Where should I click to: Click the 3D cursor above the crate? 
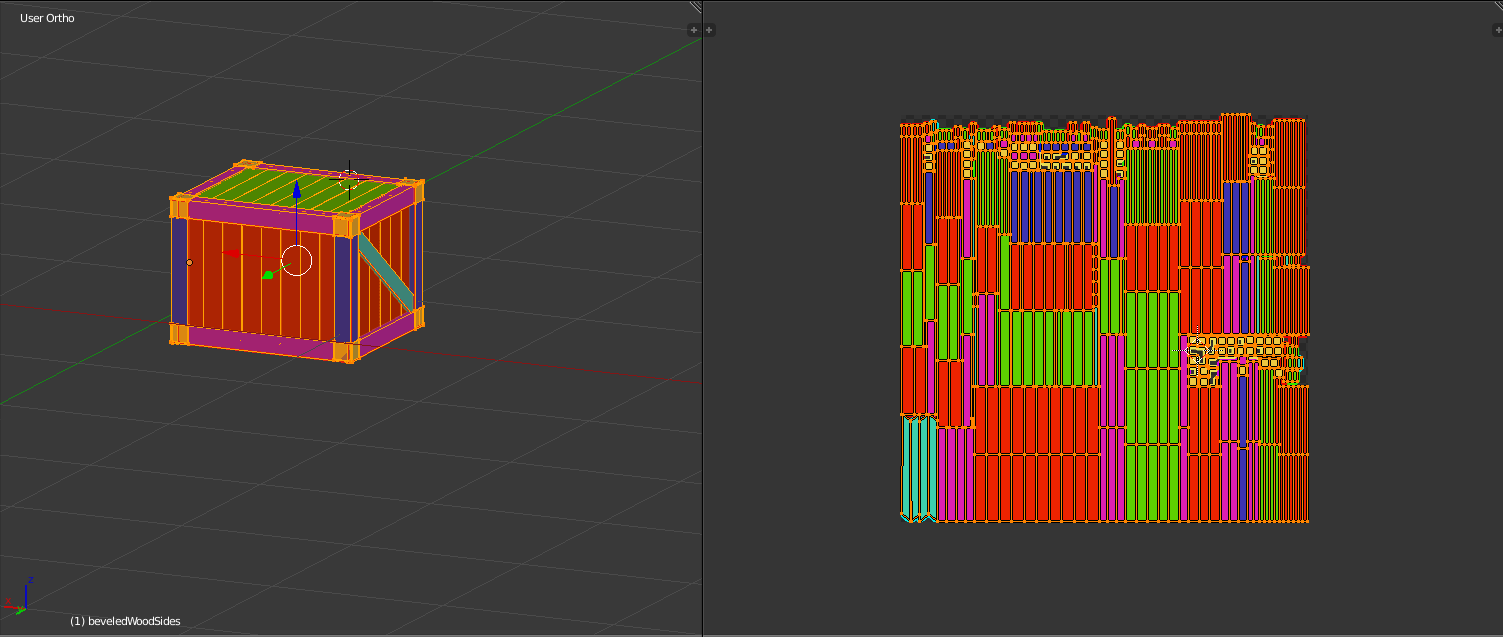click(350, 177)
